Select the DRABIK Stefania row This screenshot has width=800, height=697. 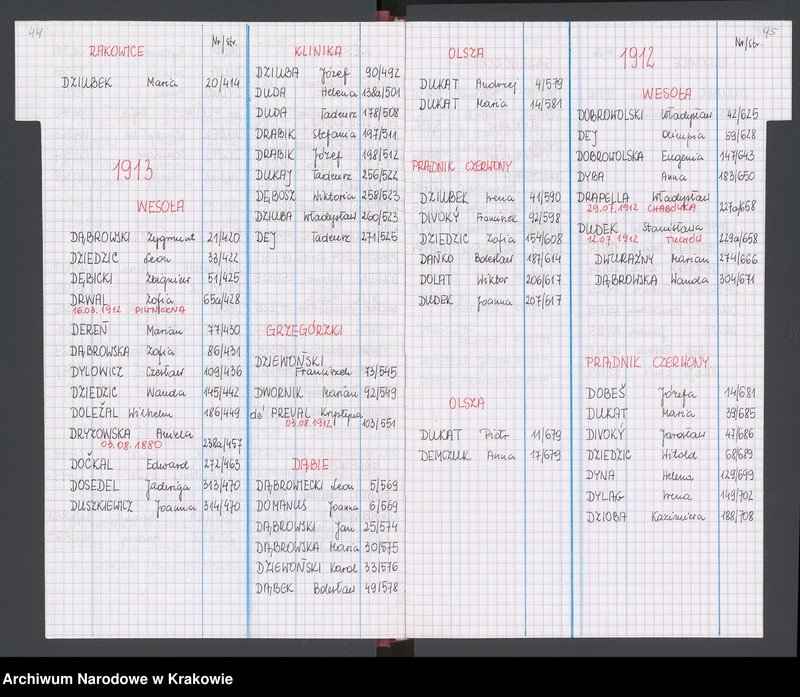coord(328,134)
